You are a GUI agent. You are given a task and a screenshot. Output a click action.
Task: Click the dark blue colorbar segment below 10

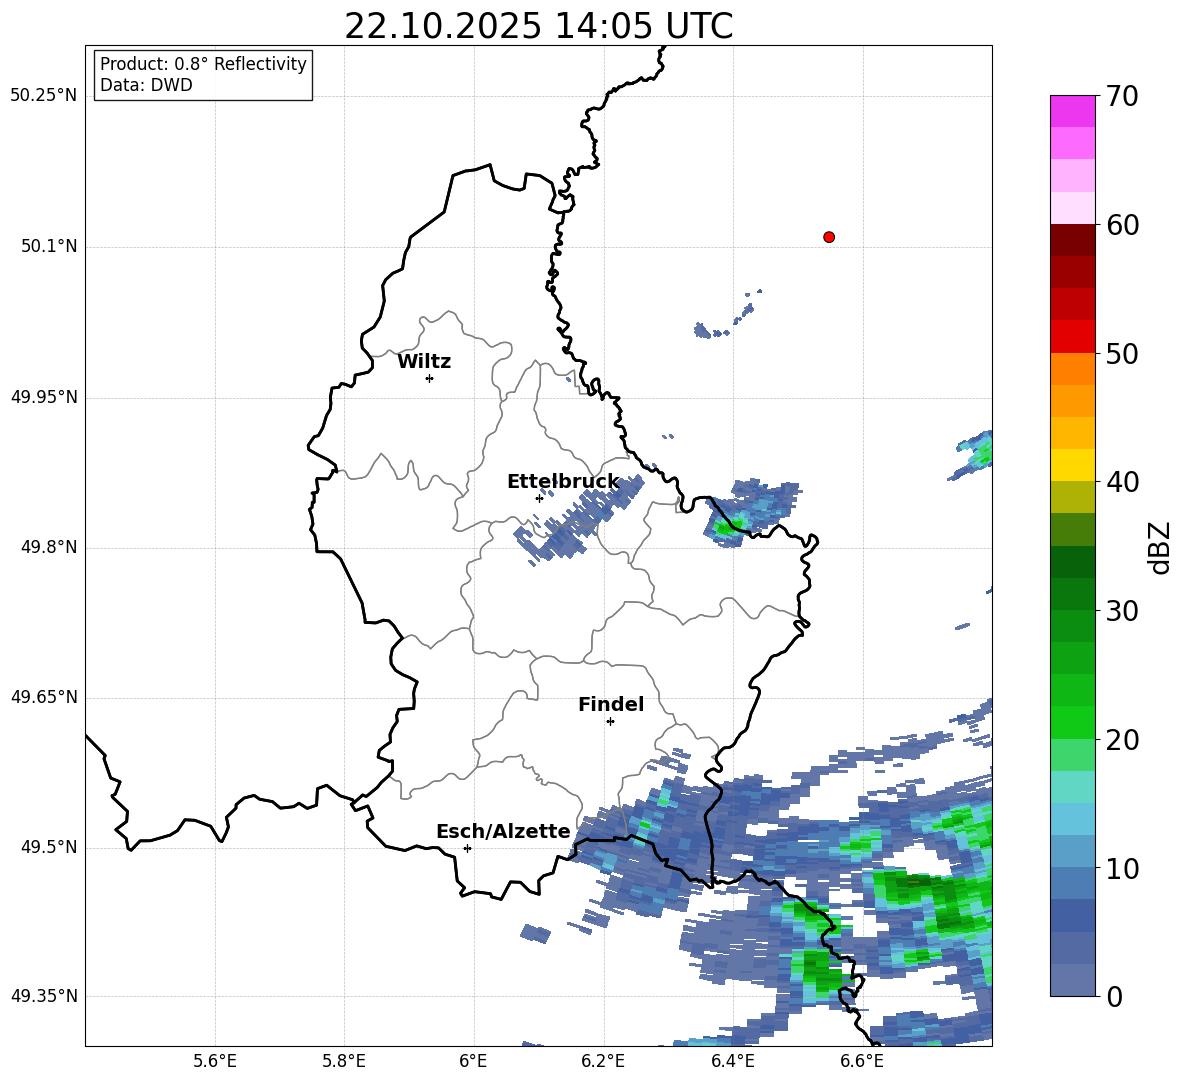(x=1072, y=915)
